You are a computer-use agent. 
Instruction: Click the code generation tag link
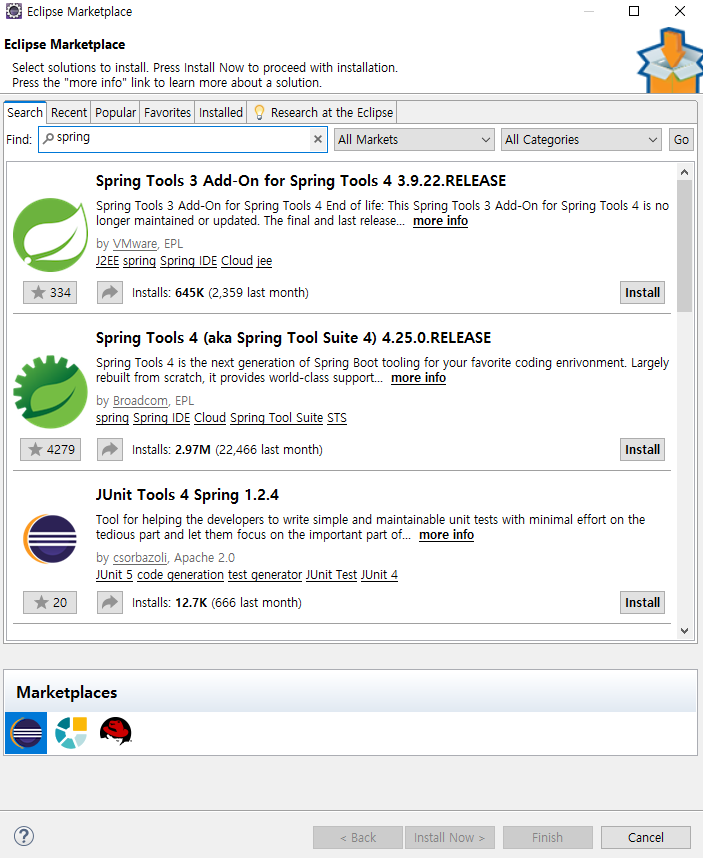pos(180,575)
